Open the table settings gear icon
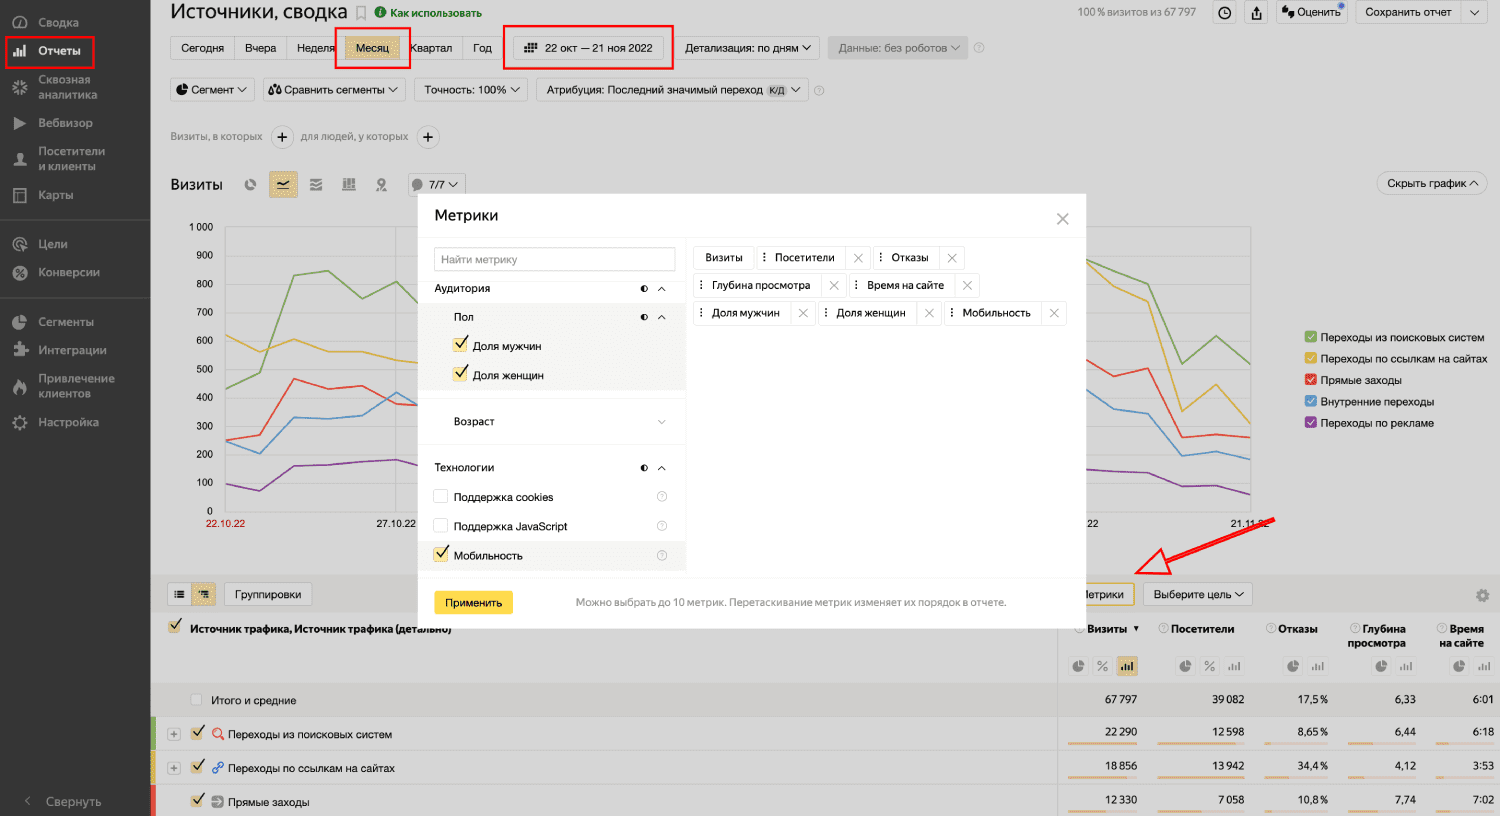Viewport: 1500px width, 816px height. click(1482, 596)
